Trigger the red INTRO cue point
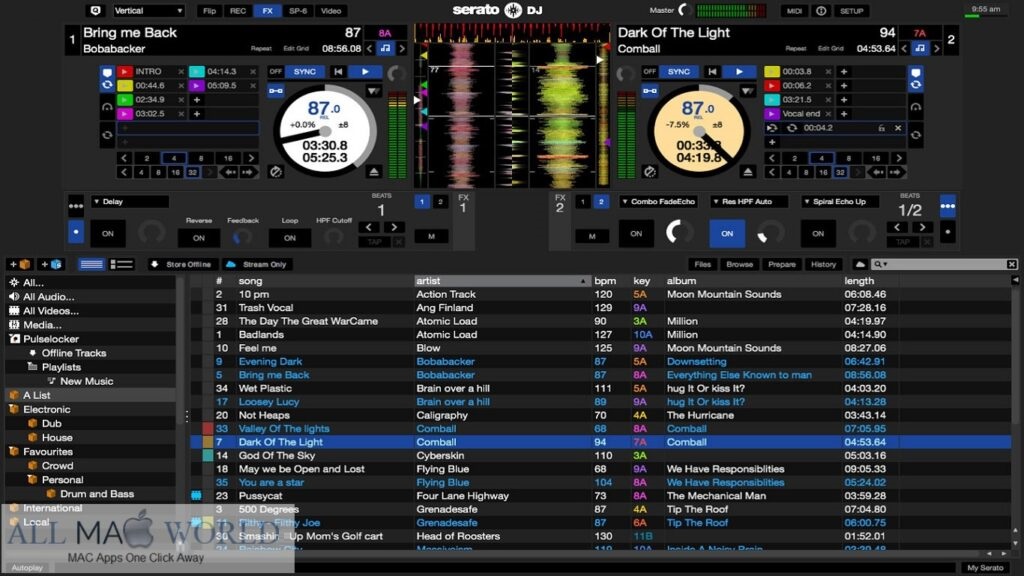The width and height of the screenshot is (1024, 576). [x=125, y=72]
